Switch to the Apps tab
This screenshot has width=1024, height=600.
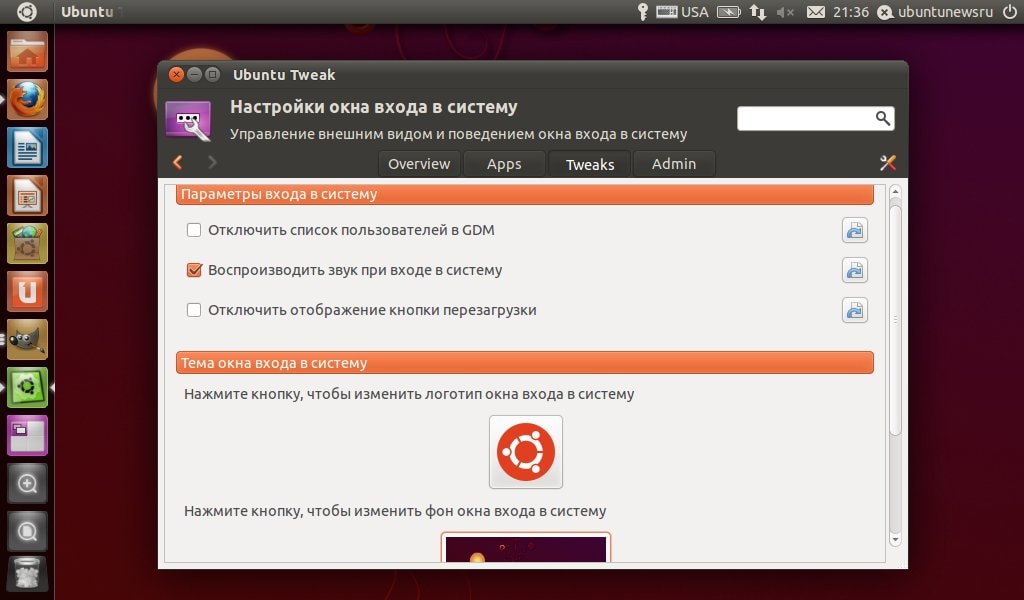(x=504, y=164)
